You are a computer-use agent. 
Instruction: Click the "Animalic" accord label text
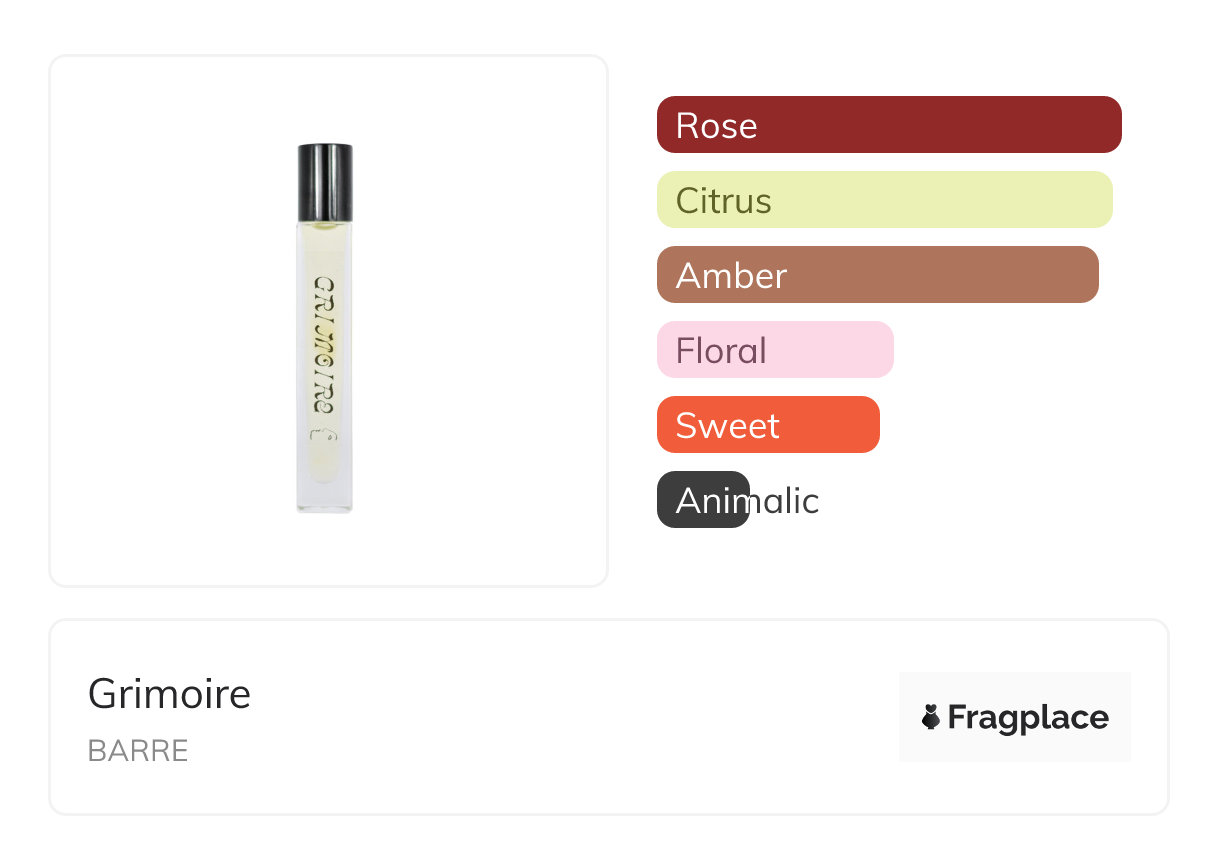tap(747, 500)
